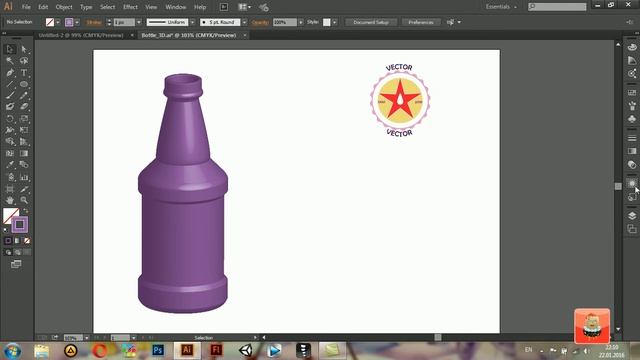Choose the Lasso tool
Screen dimensions: 640x360
tap(24, 61)
